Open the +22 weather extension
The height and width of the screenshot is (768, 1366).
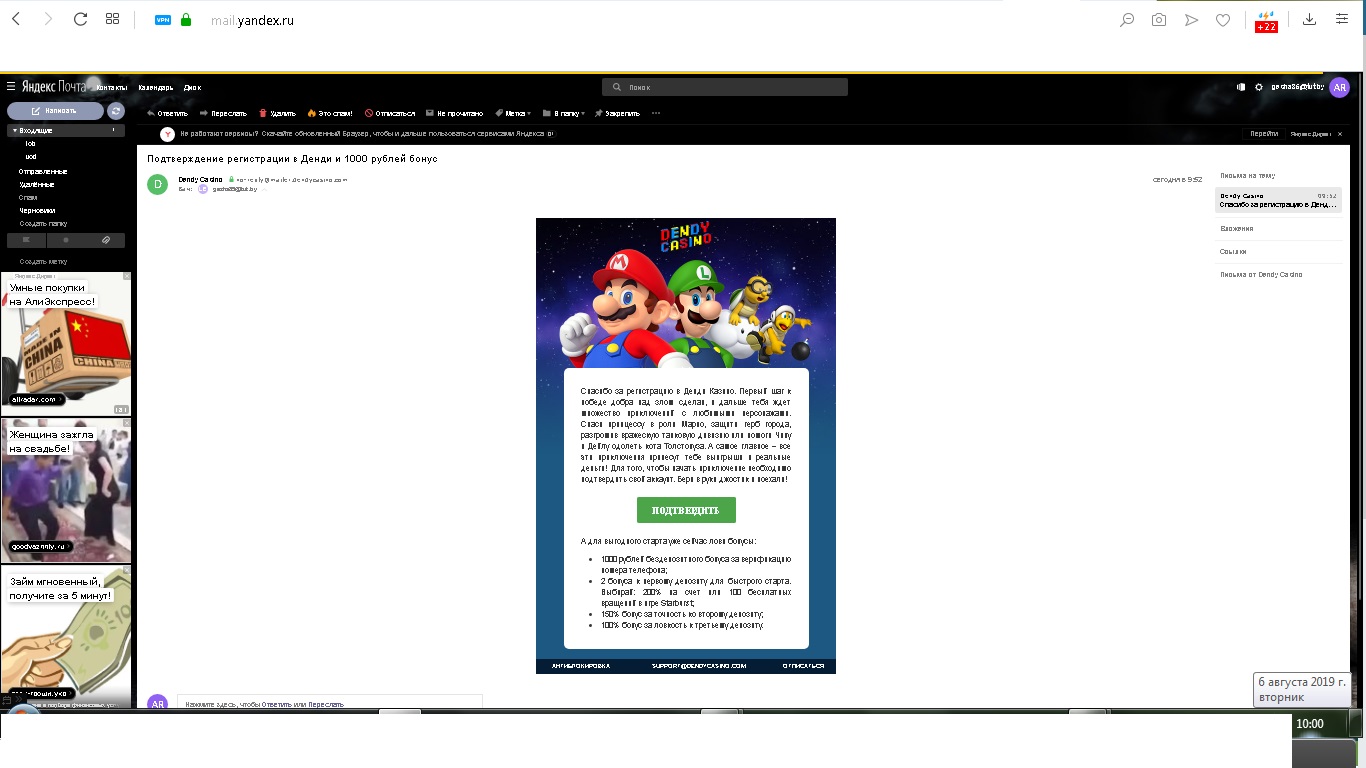(1266, 21)
